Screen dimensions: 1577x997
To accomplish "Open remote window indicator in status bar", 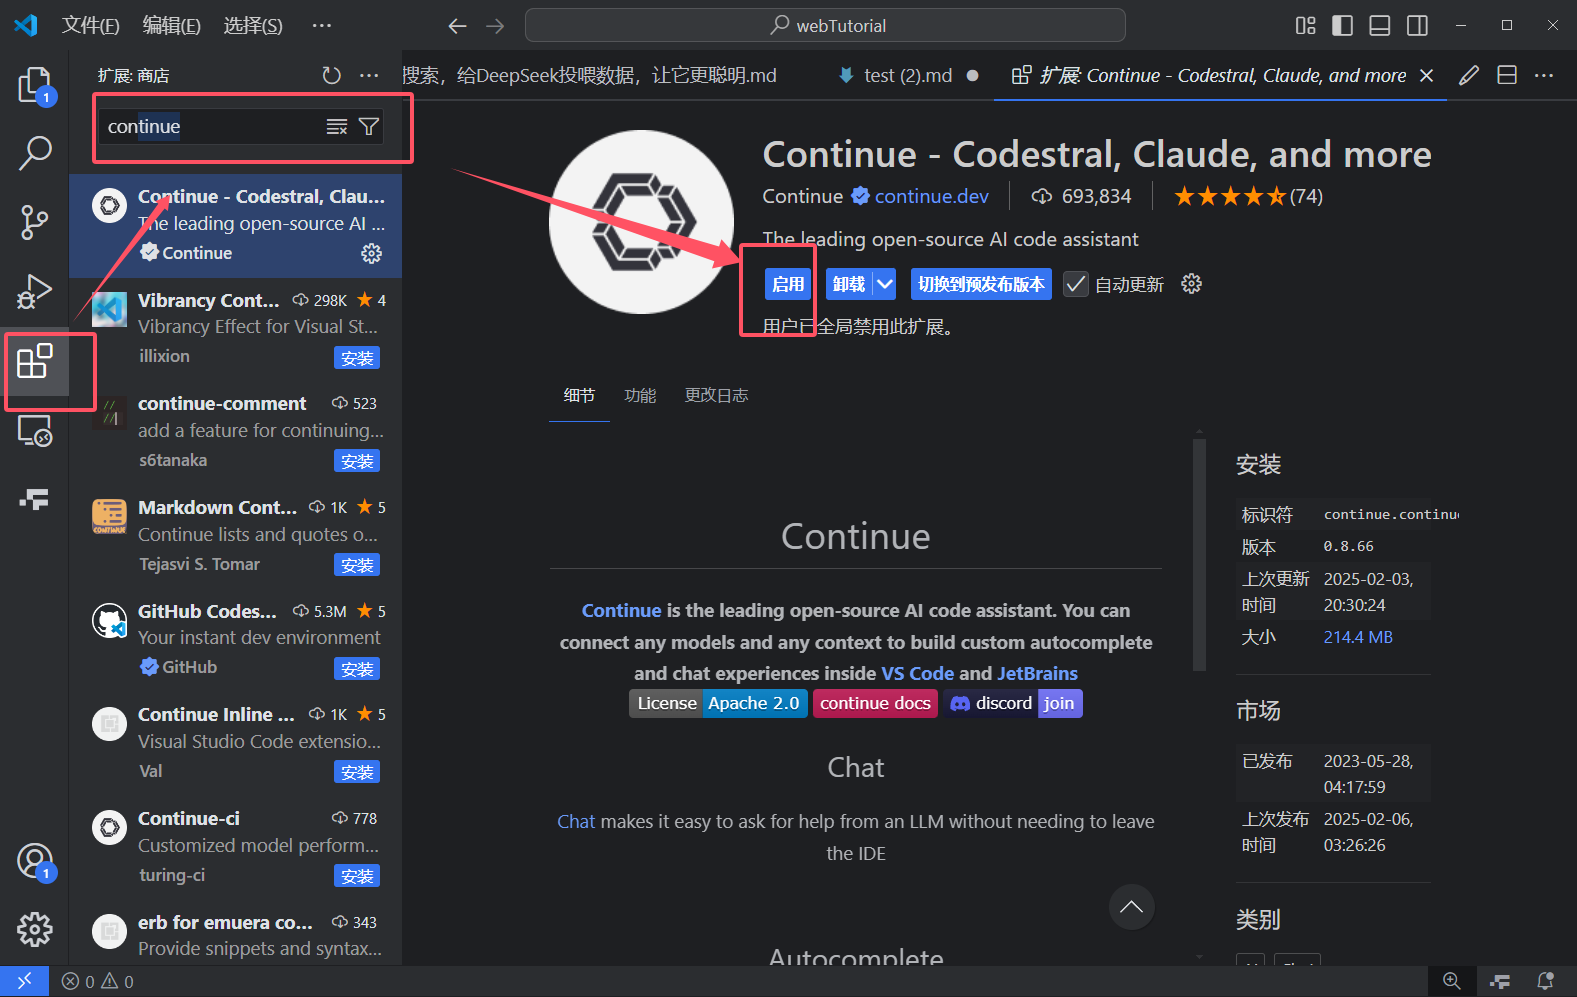I will tap(24, 981).
